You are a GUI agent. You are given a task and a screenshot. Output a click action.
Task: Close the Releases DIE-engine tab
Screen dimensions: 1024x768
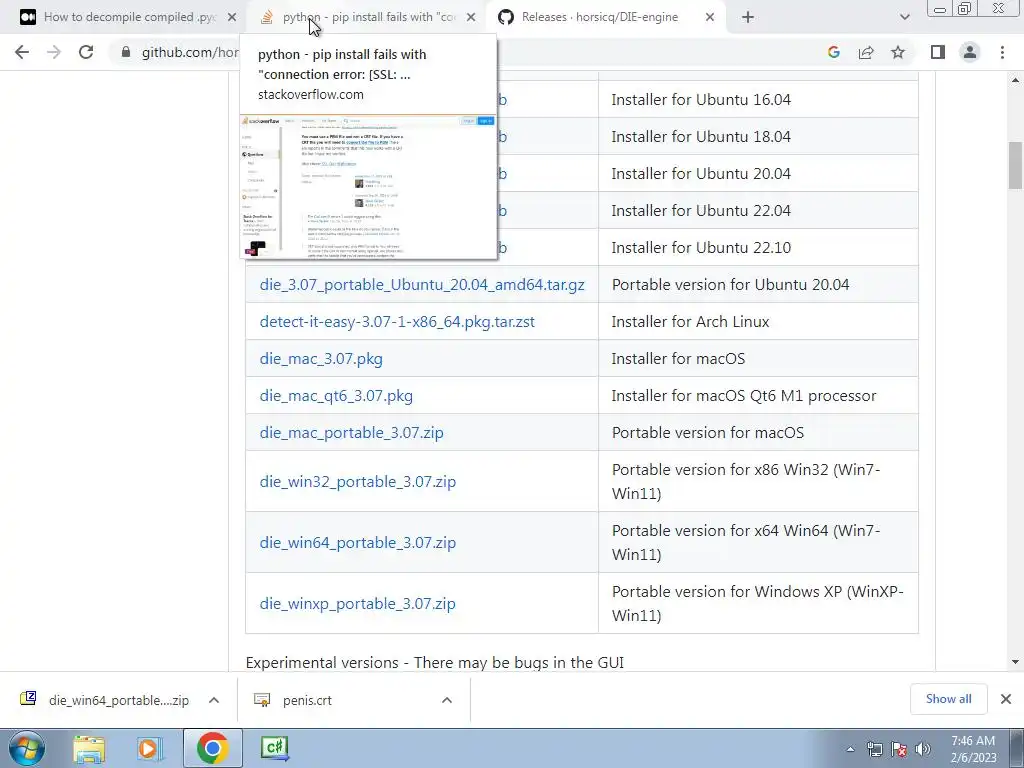pos(710,17)
